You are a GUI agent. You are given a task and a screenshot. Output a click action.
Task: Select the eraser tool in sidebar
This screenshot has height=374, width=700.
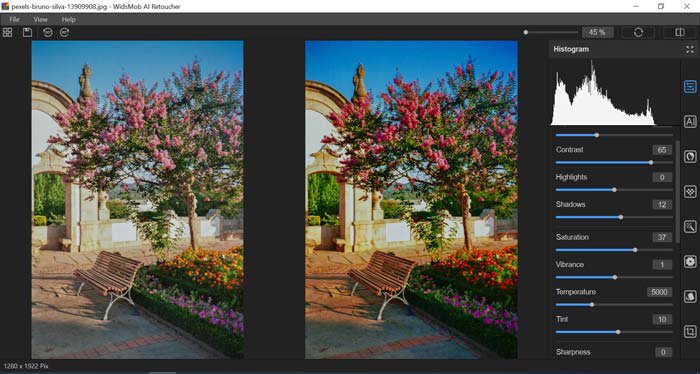[x=690, y=296]
